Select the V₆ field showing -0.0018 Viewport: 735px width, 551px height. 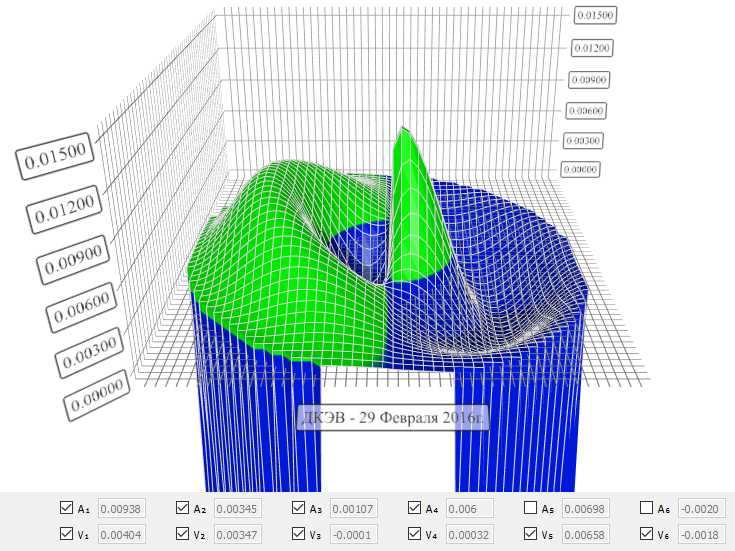pos(701,534)
